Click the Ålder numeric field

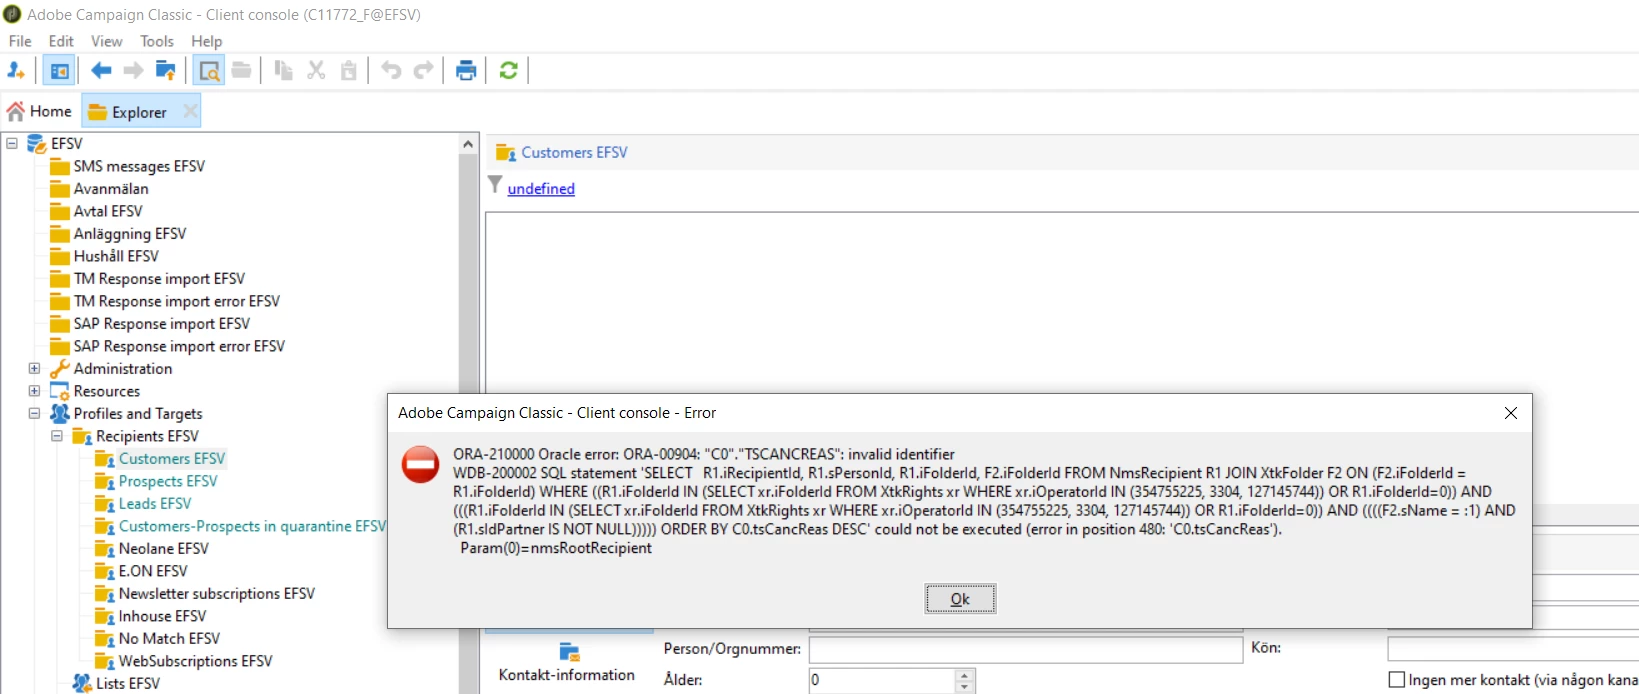coord(883,680)
